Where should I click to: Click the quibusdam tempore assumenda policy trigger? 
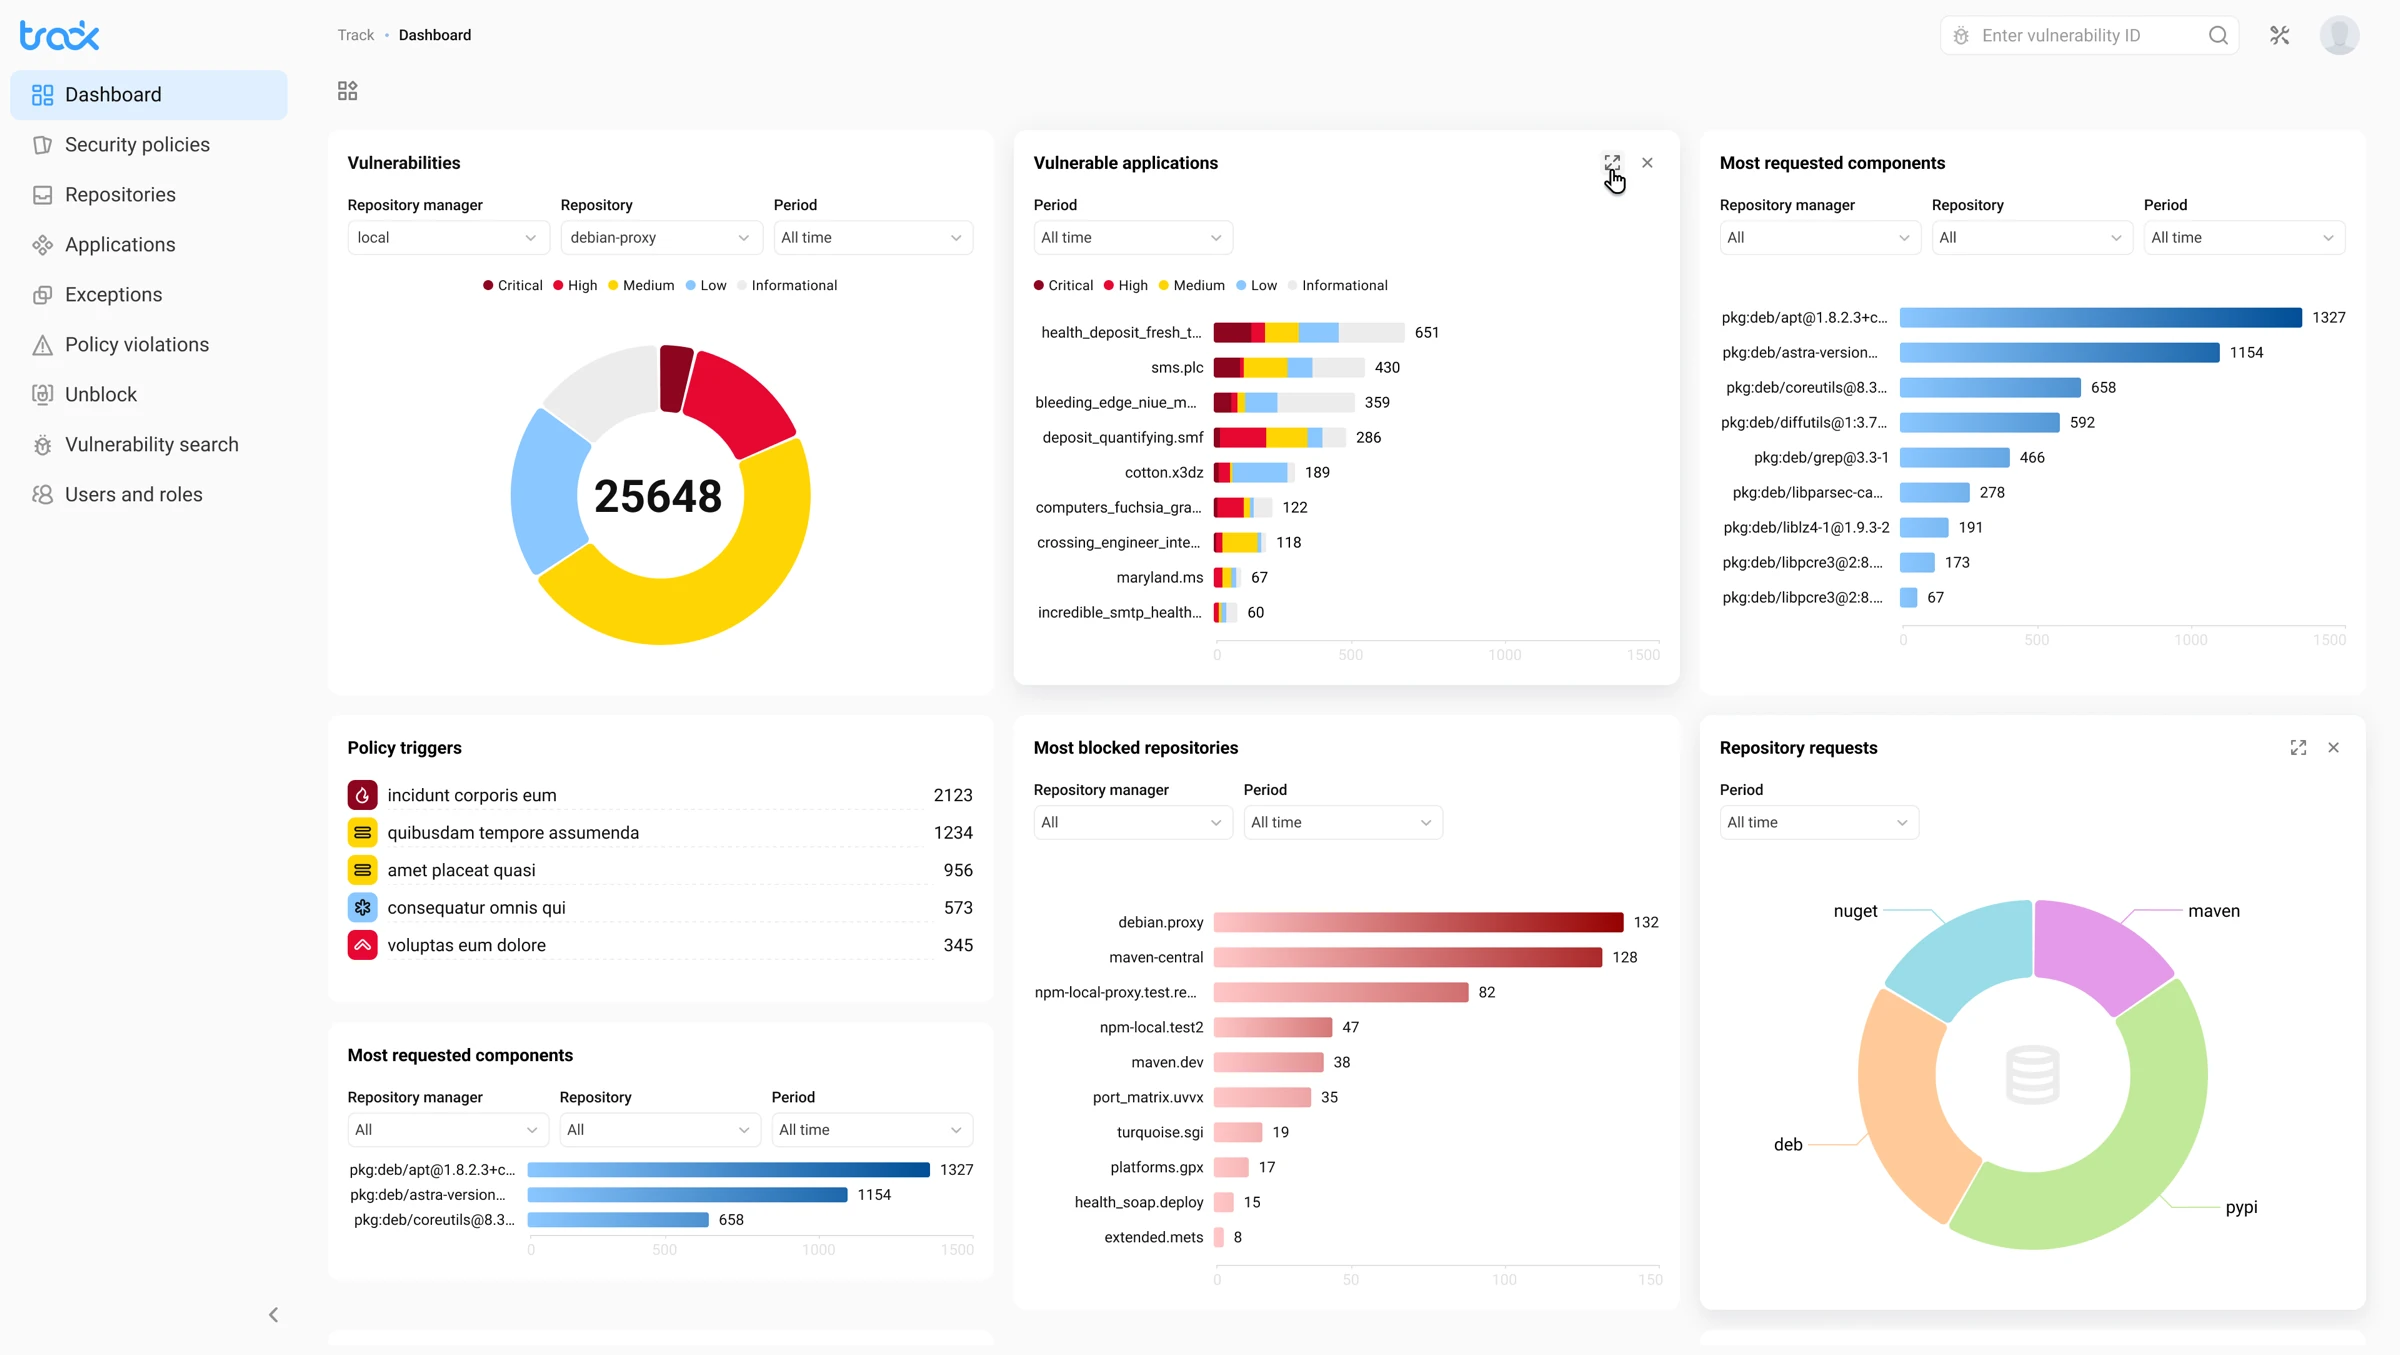tap(660, 833)
